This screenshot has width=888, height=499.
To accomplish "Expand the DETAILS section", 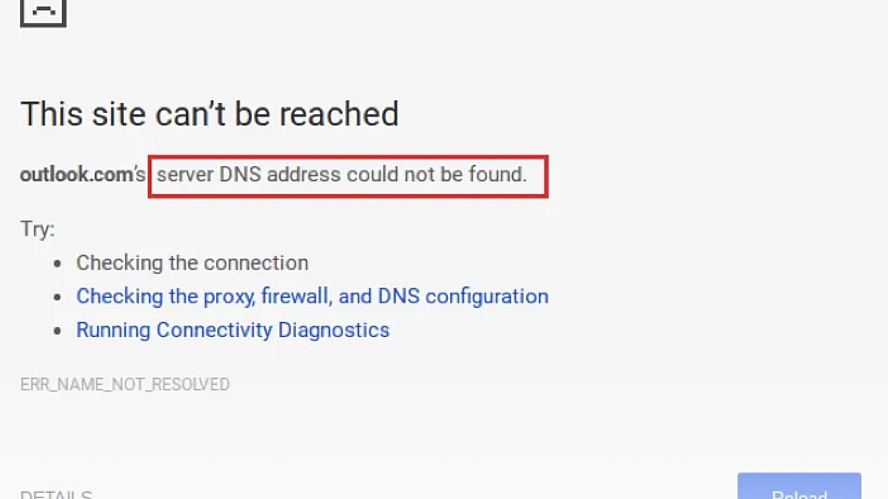I will point(56,494).
